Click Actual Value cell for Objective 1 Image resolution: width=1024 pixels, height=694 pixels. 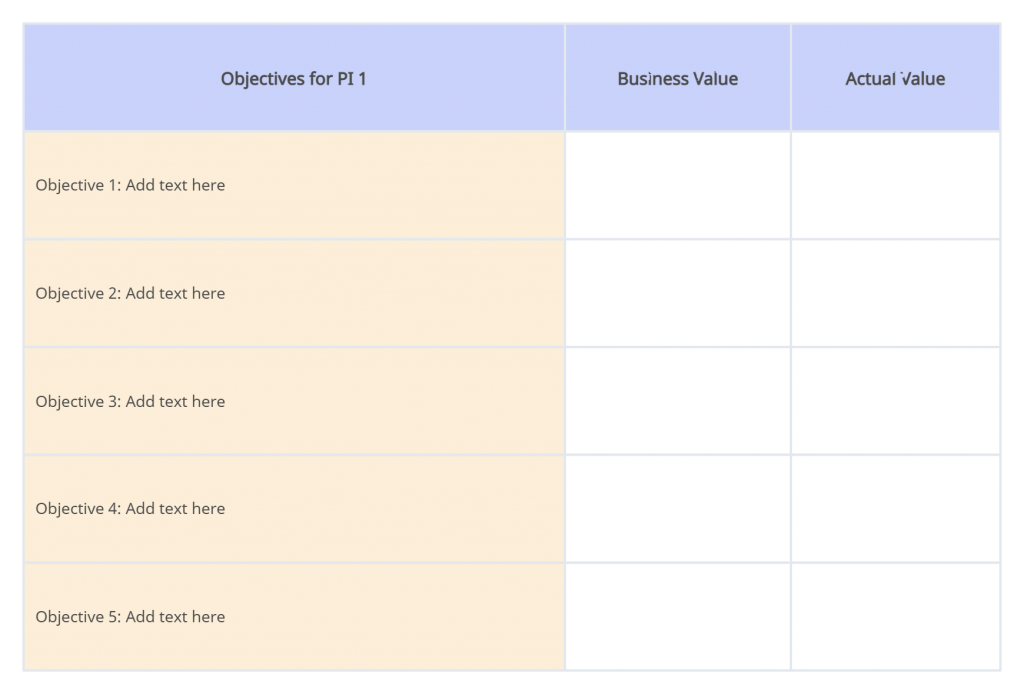click(x=895, y=185)
